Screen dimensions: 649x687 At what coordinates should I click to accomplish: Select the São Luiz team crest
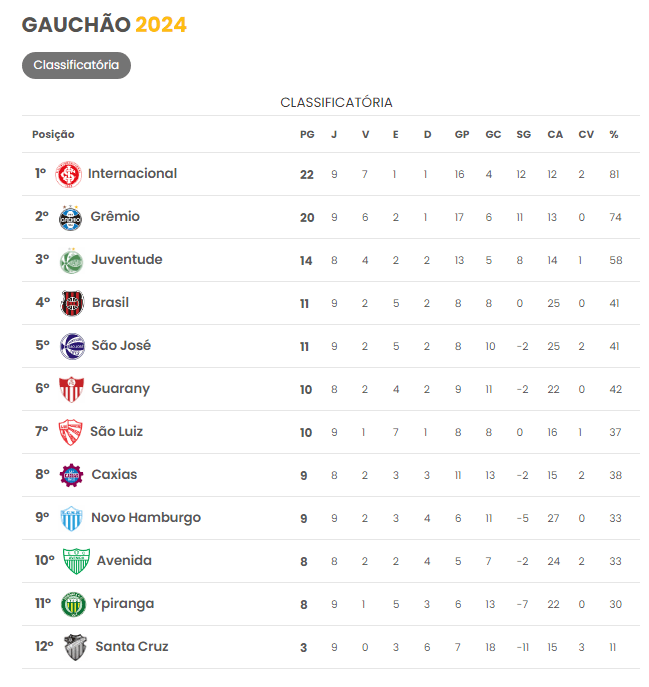click(x=71, y=432)
